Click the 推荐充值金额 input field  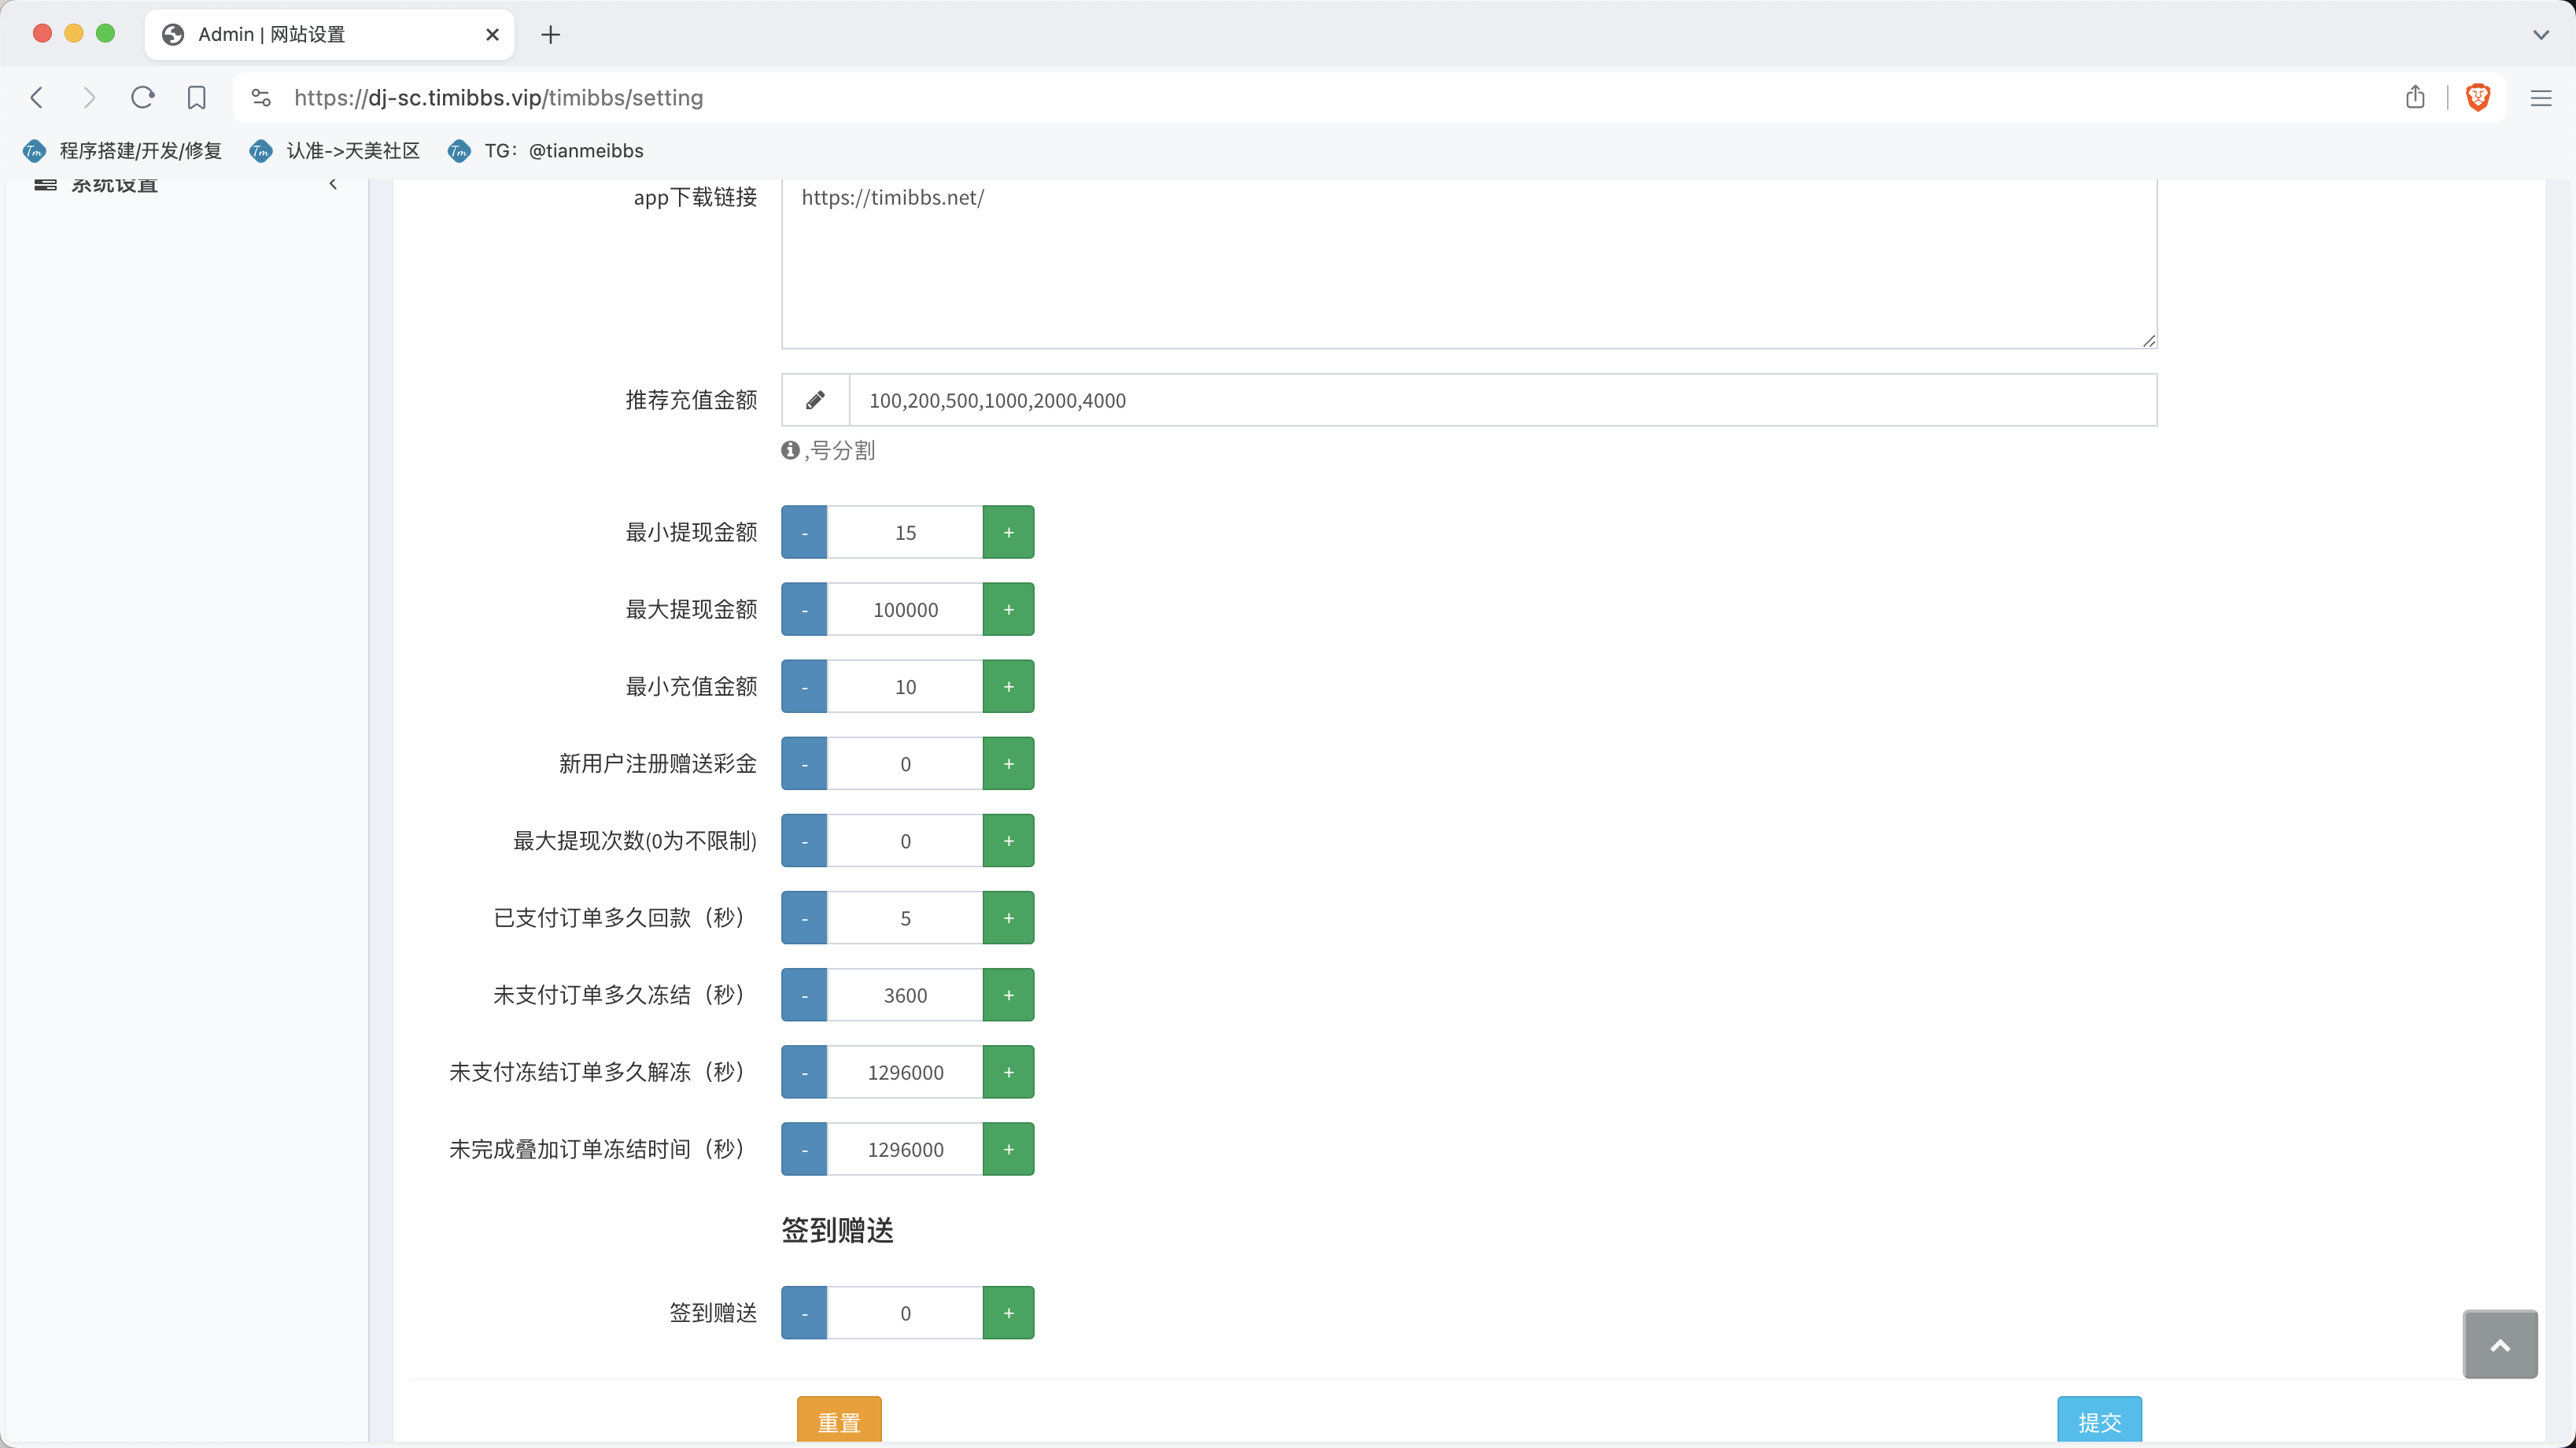(1503, 400)
